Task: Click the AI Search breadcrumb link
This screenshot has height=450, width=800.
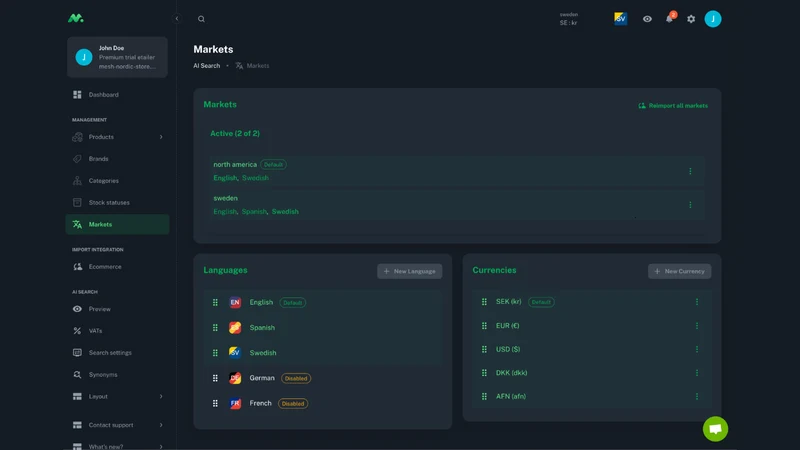Action: coord(207,66)
